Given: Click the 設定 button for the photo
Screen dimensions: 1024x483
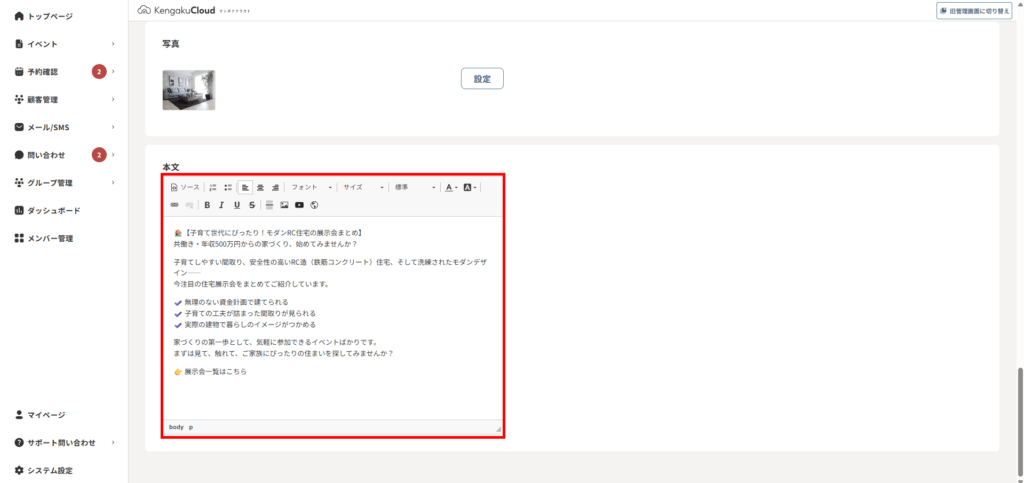Looking at the screenshot, I should [x=482, y=79].
